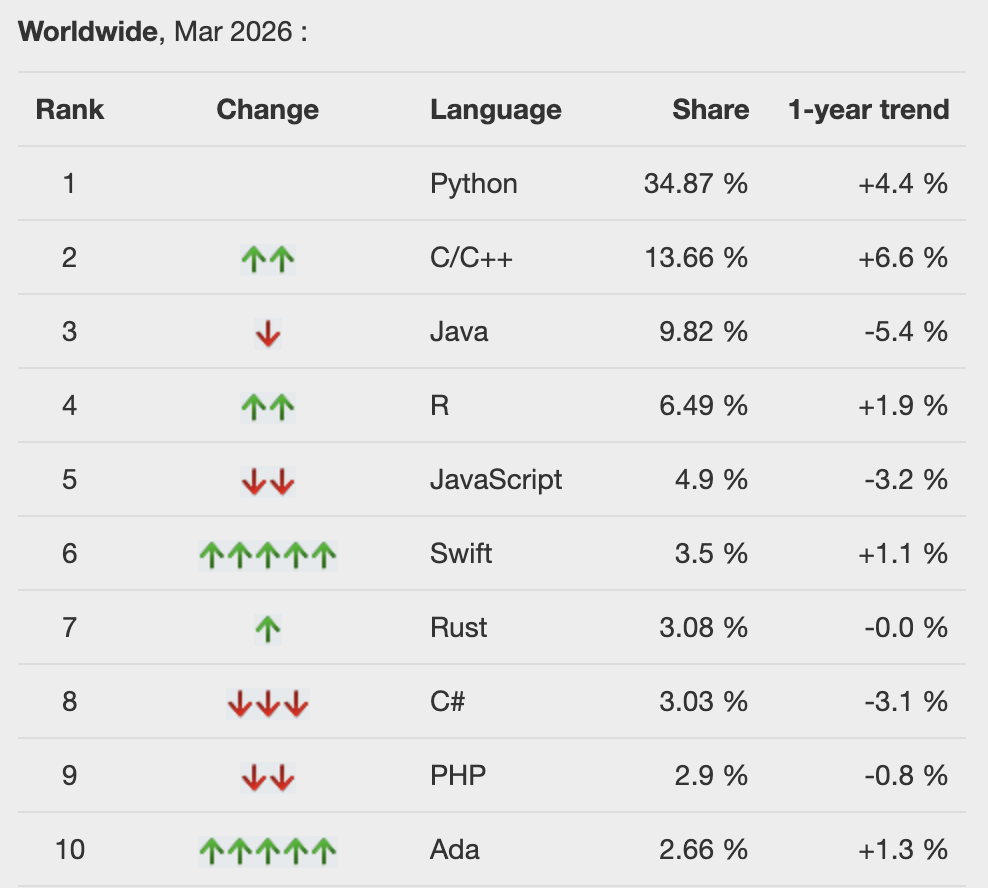Click the double up arrows in C/C++ row

pos(268,259)
